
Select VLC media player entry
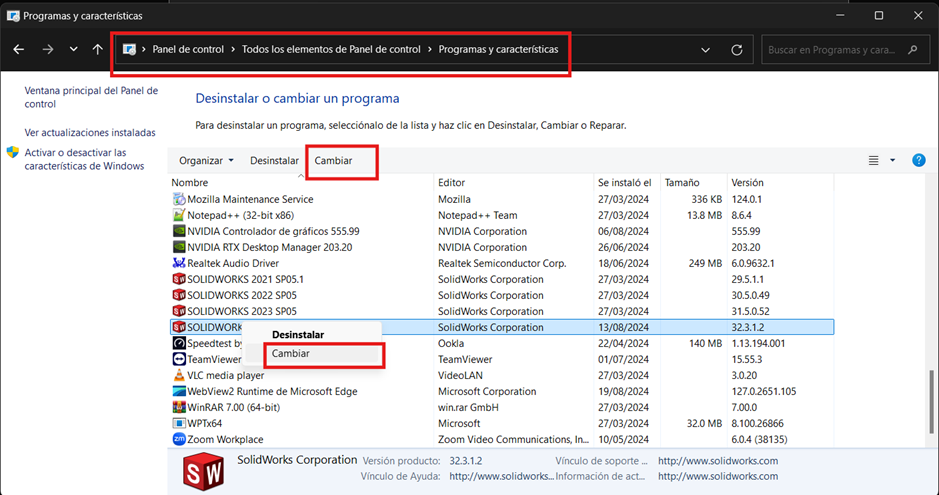226,375
